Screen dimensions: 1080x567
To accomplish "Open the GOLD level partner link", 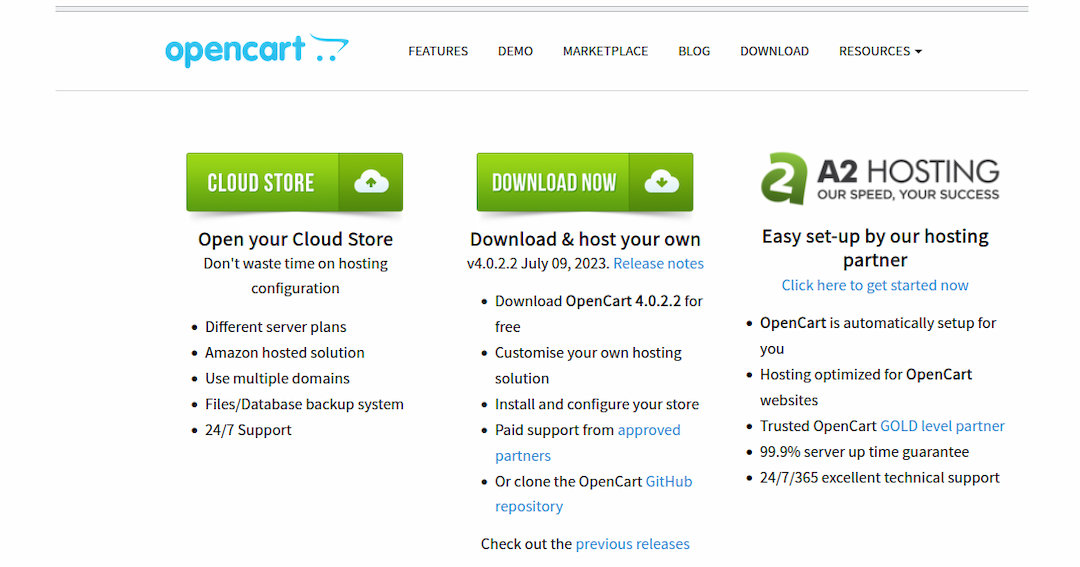I will tap(942, 426).
